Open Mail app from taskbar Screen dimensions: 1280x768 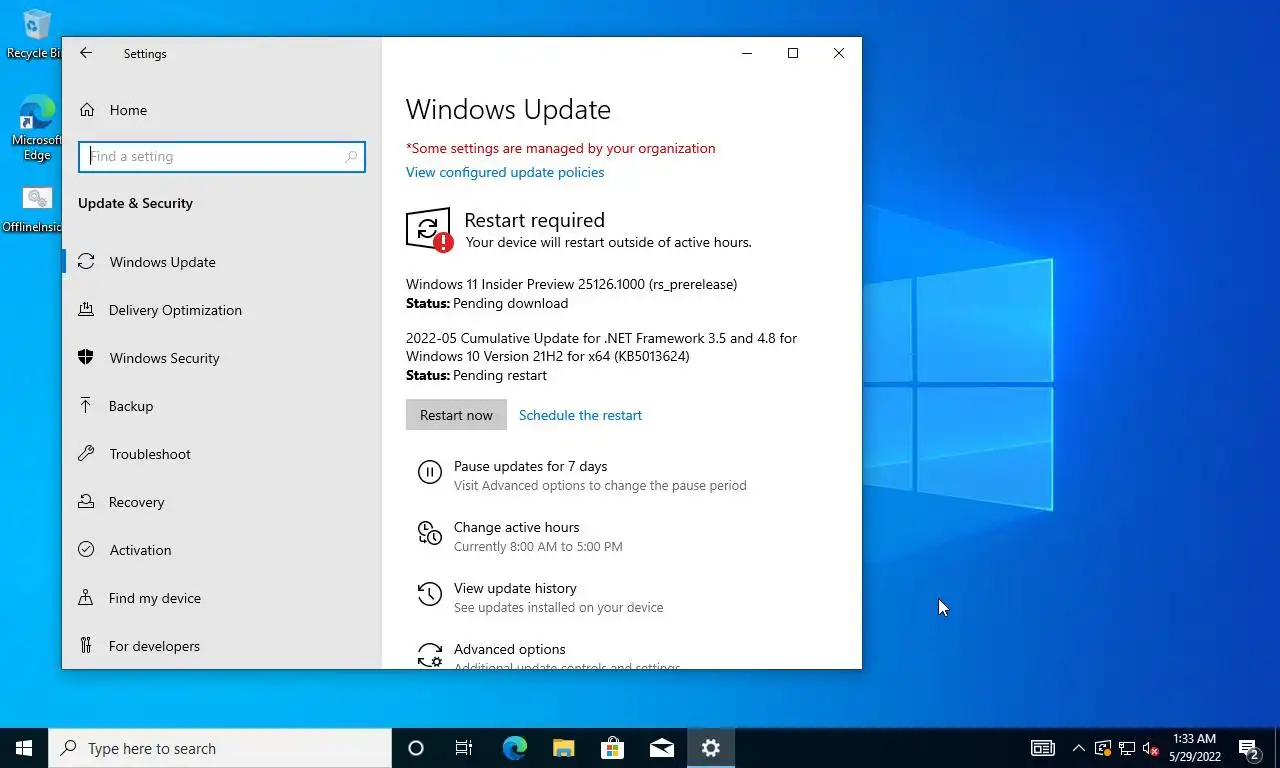[661, 748]
